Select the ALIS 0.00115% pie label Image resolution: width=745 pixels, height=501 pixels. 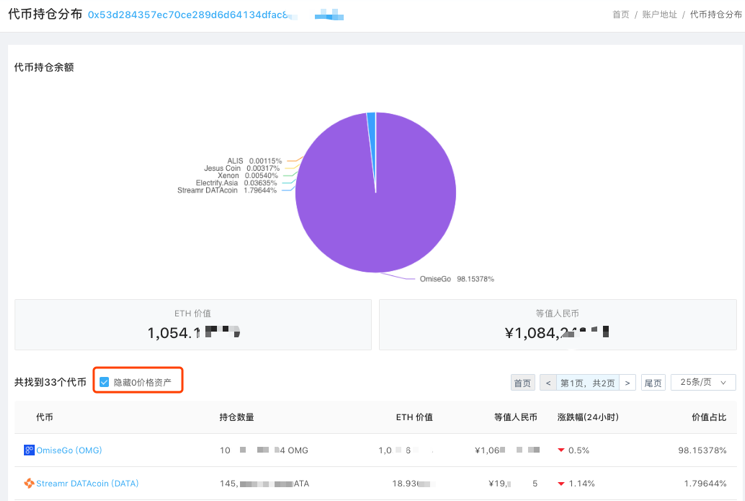pos(254,161)
